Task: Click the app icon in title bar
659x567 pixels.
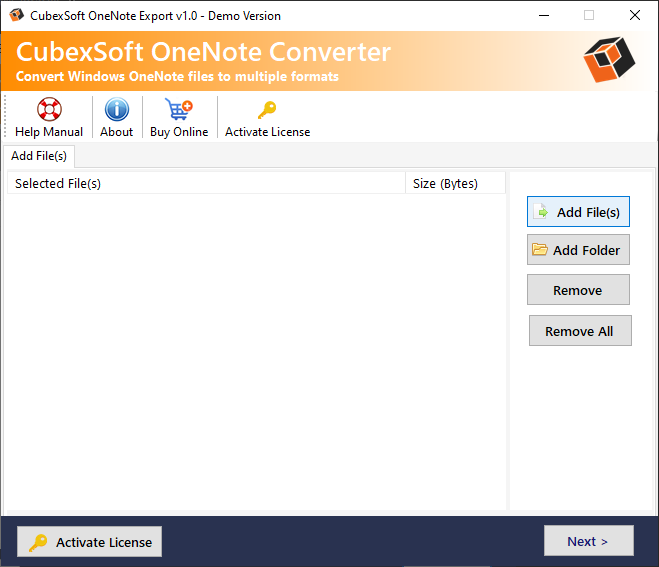Action: point(17,16)
